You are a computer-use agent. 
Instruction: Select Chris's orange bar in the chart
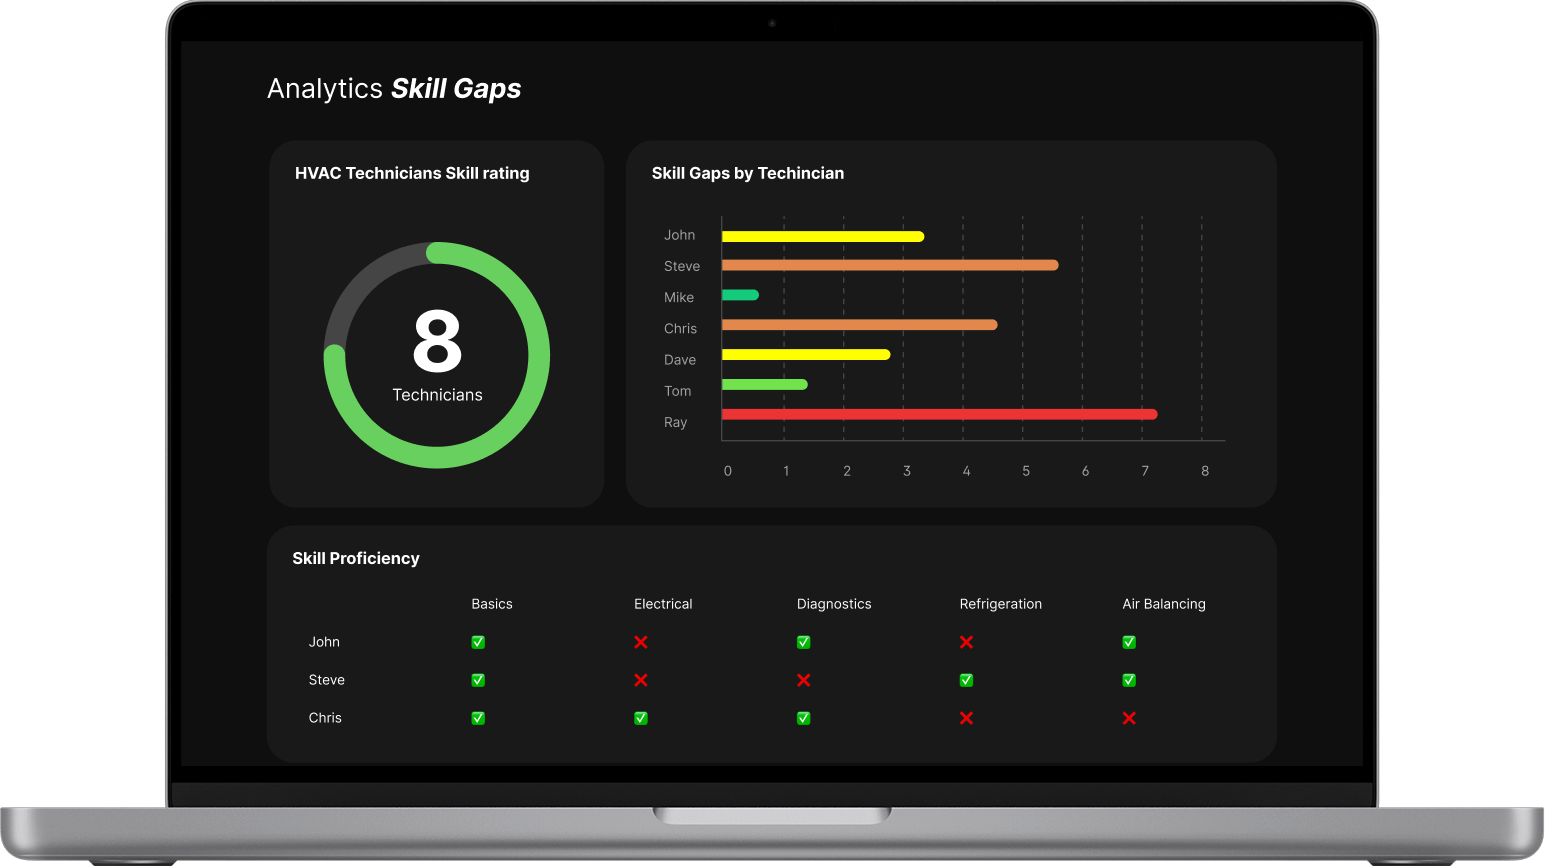pos(860,325)
